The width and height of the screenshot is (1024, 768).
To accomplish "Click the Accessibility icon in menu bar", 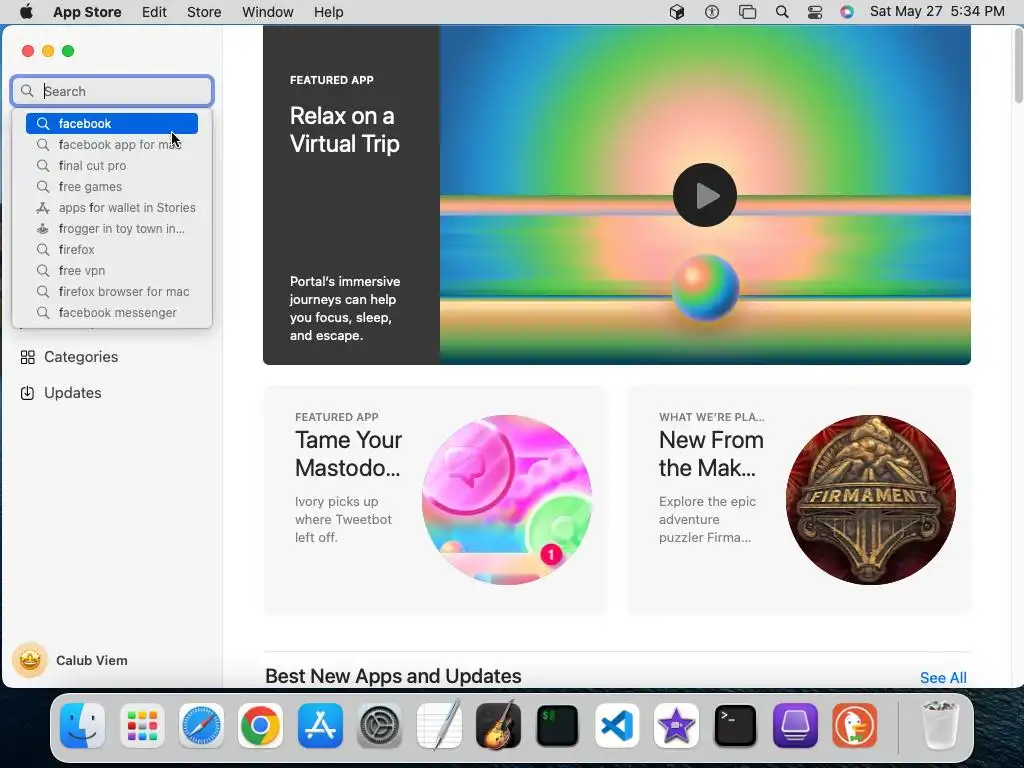I will tap(712, 12).
